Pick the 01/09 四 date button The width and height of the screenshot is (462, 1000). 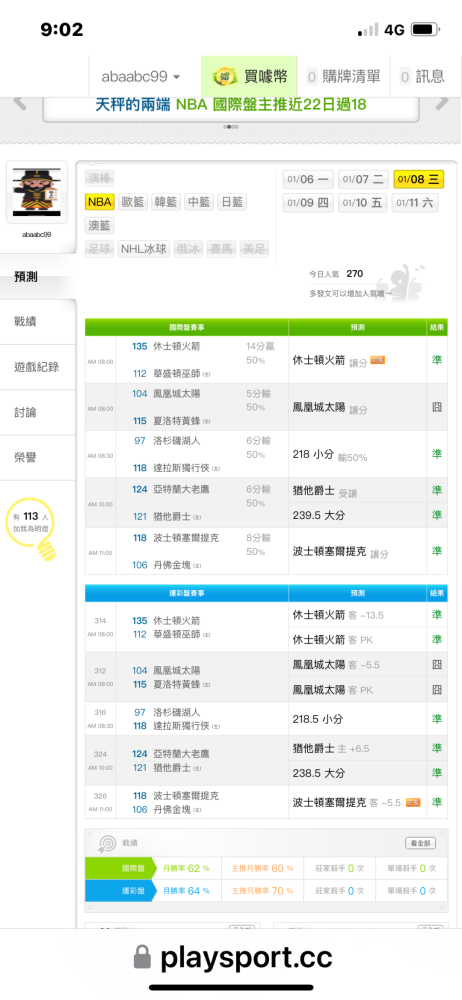click(308, 203)
